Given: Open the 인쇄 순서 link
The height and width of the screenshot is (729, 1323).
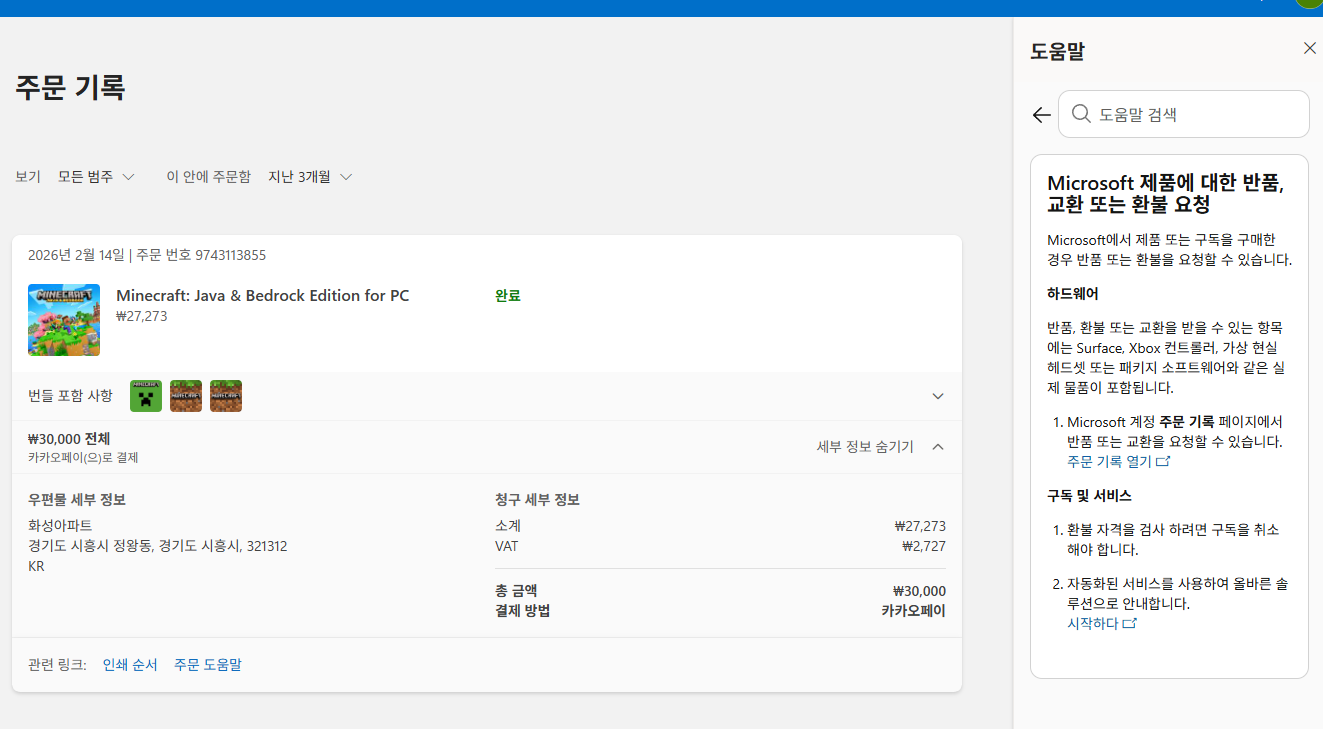Looking at the screenshot, I should (x=130, y=664).
